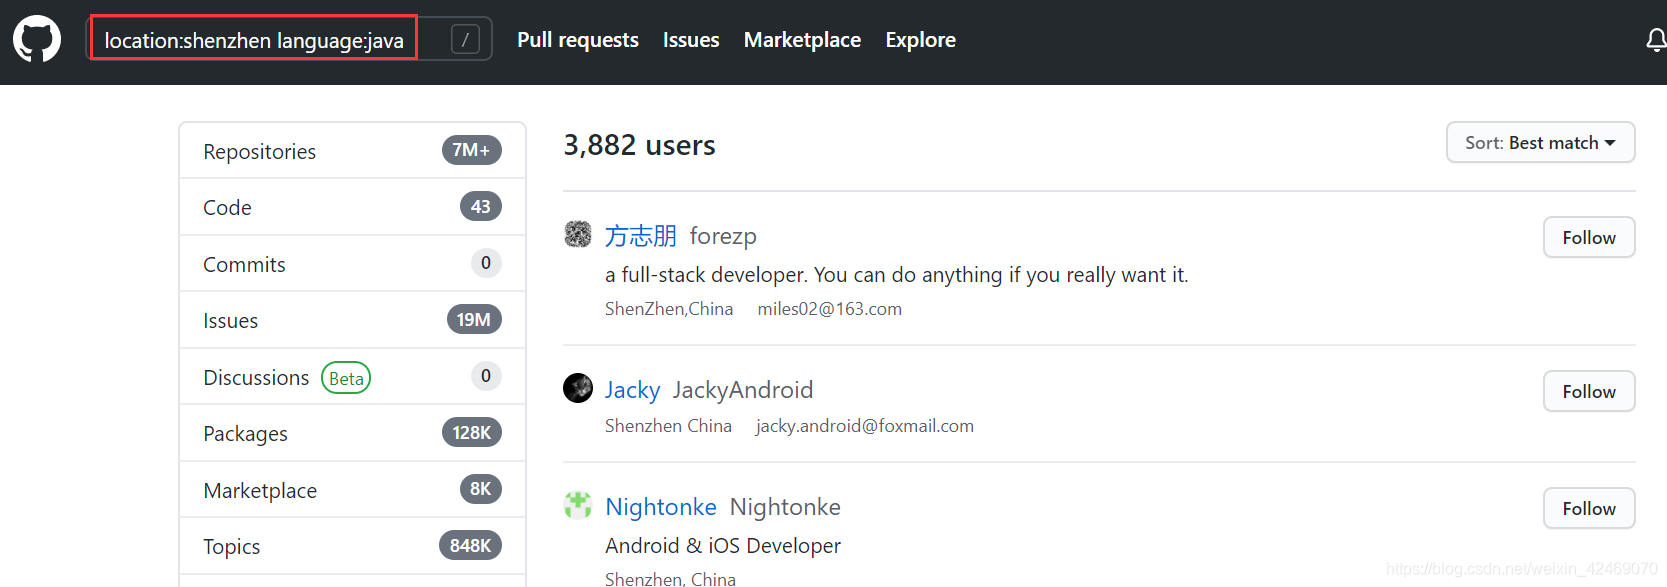Click the Beta label next to Discussions
The height and width of the screenshot is (587, 1667).
(x=346, y=378)
